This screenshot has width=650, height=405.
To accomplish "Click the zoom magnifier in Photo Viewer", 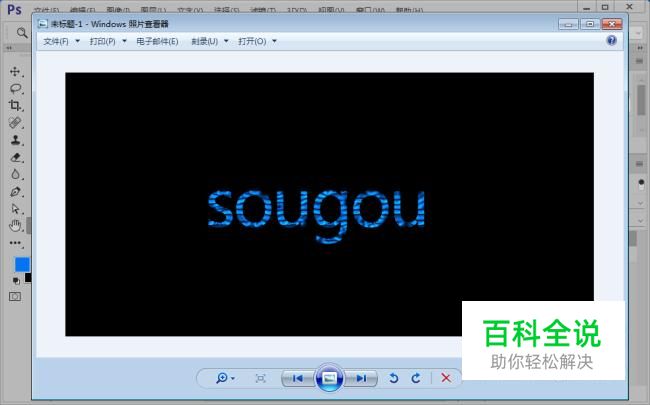I will (221, 378).
